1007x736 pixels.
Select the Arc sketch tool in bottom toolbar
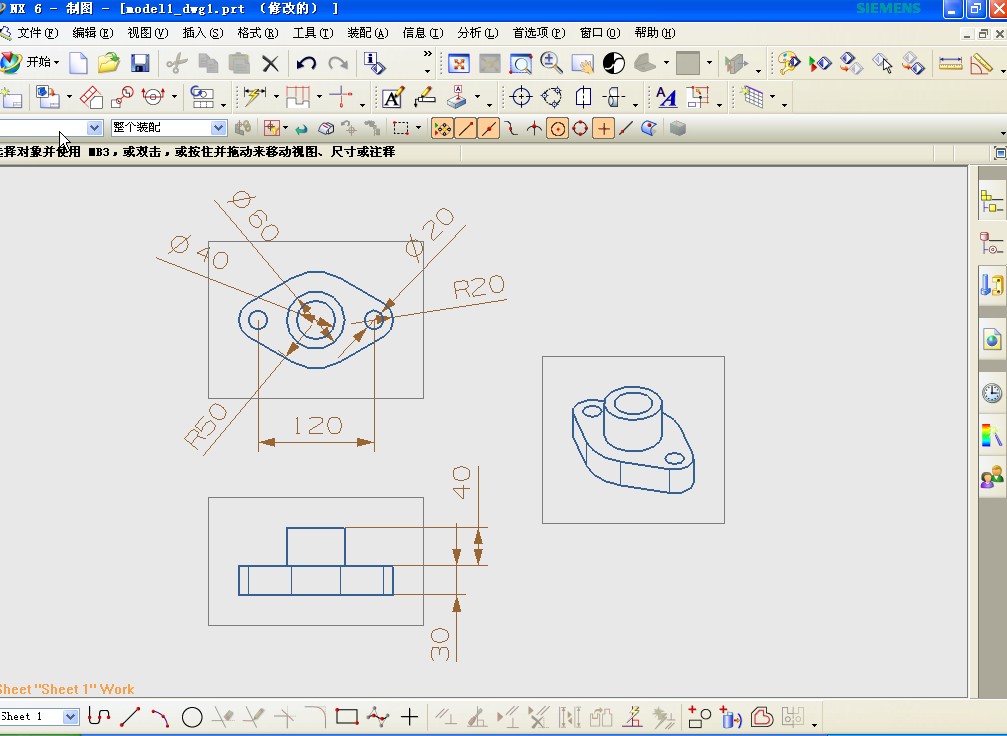point(161,717)
